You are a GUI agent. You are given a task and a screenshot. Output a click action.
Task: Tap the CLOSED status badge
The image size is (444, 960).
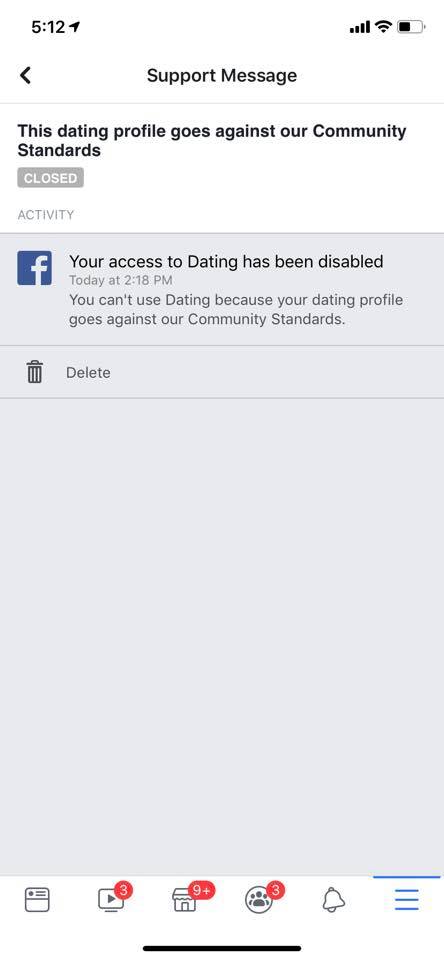pyautogui.click(x=50, y=178)
